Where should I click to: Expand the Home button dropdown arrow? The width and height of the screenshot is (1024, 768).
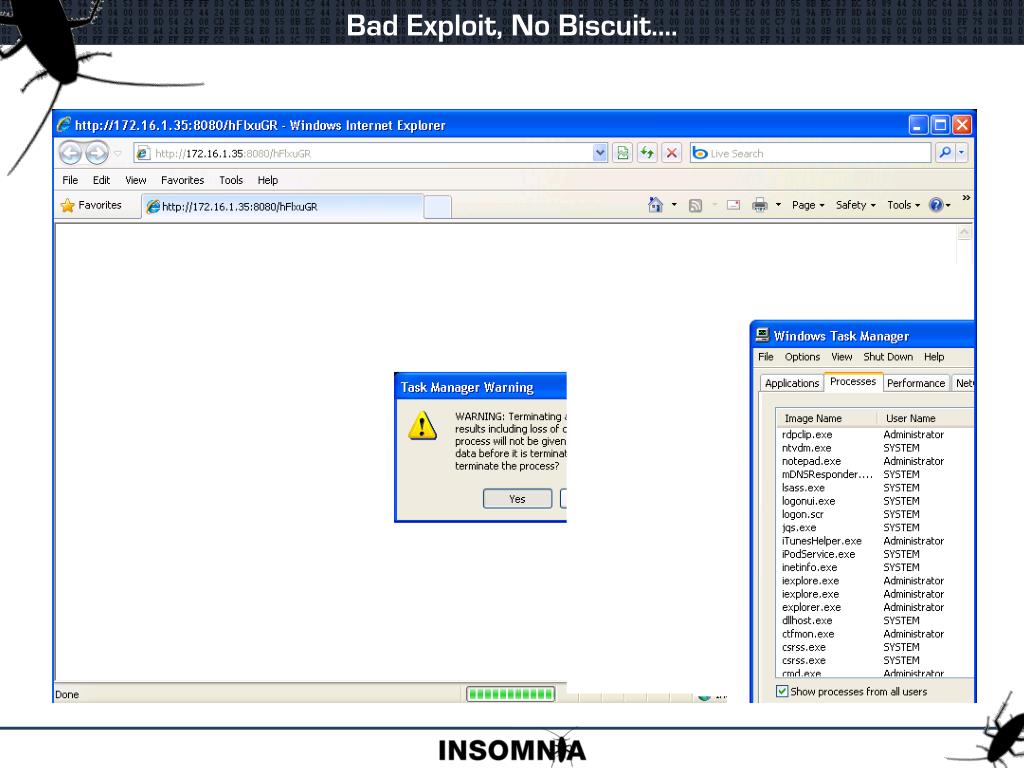click(674, 205)
